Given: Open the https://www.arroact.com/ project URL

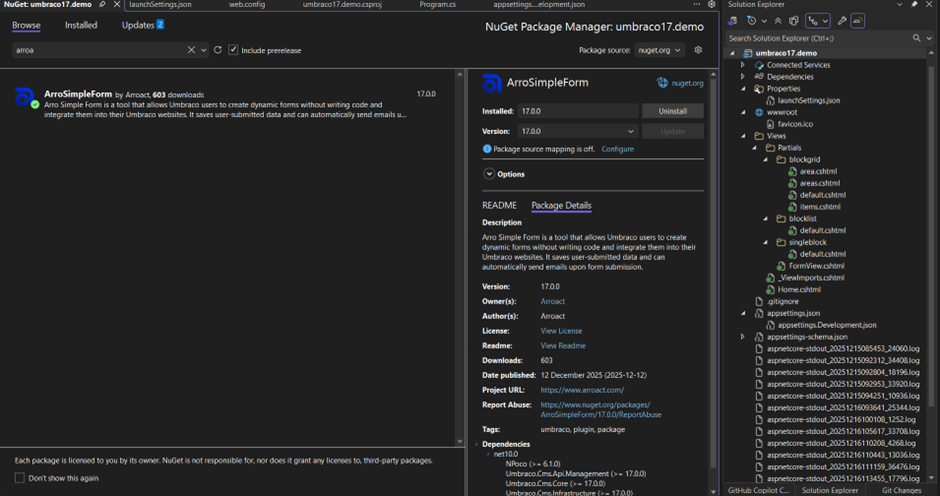Looking at the screenshot, I should coord(582,390).
